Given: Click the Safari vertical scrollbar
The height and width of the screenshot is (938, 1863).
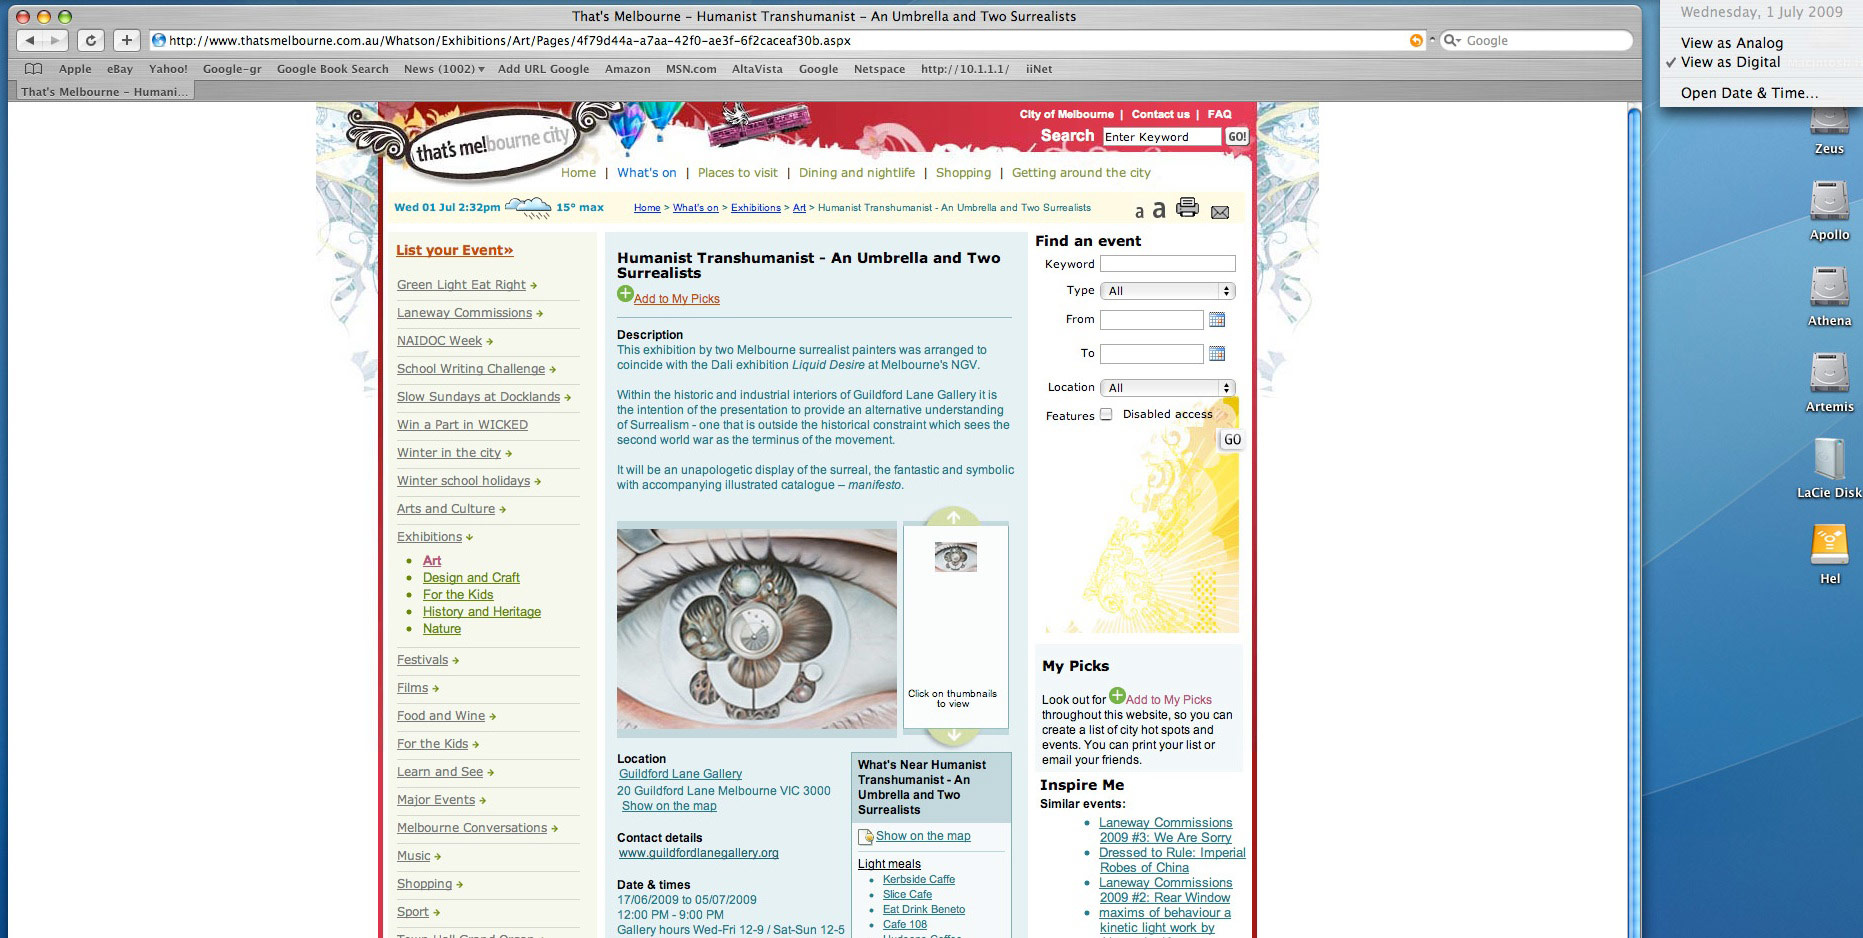Looking at the screenshot, I should pyautogui.click(x=1634, y=520).
